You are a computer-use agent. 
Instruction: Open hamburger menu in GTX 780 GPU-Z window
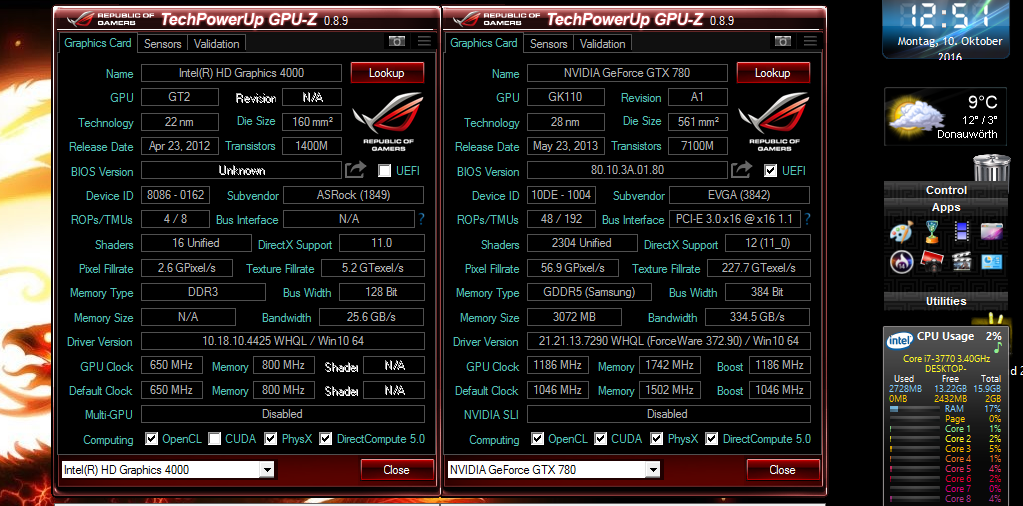[x=811, y=42]
